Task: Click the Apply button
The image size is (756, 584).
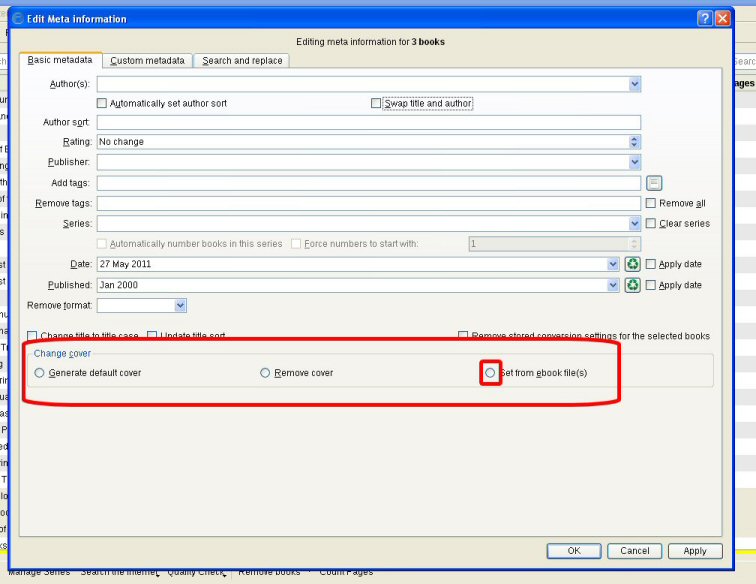Action: point(695,551)
